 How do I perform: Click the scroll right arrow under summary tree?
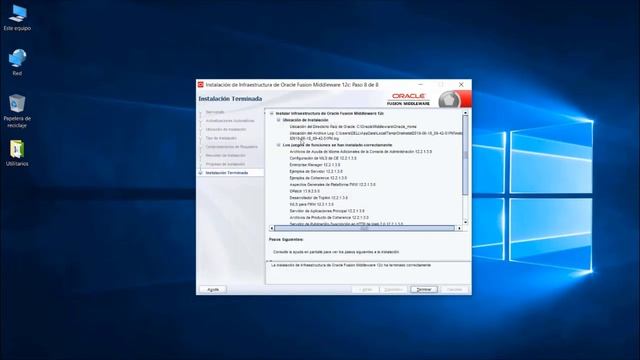click(x=460, y=228)
